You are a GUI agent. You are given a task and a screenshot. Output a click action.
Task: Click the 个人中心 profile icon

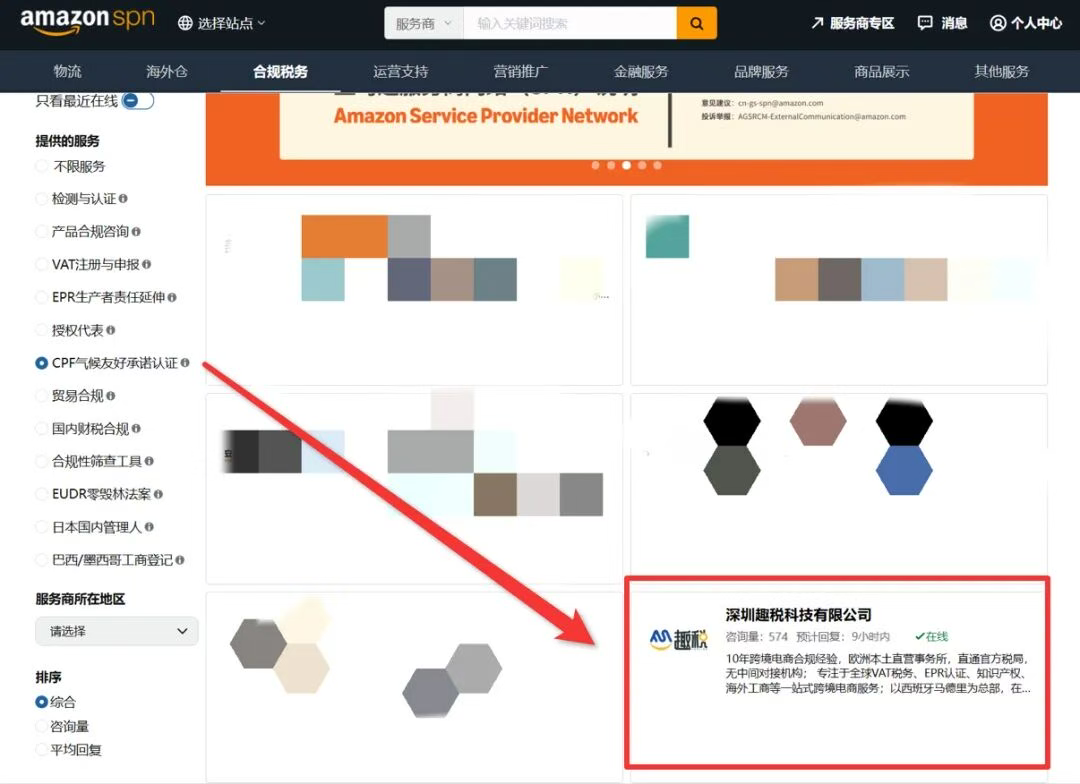997,22
